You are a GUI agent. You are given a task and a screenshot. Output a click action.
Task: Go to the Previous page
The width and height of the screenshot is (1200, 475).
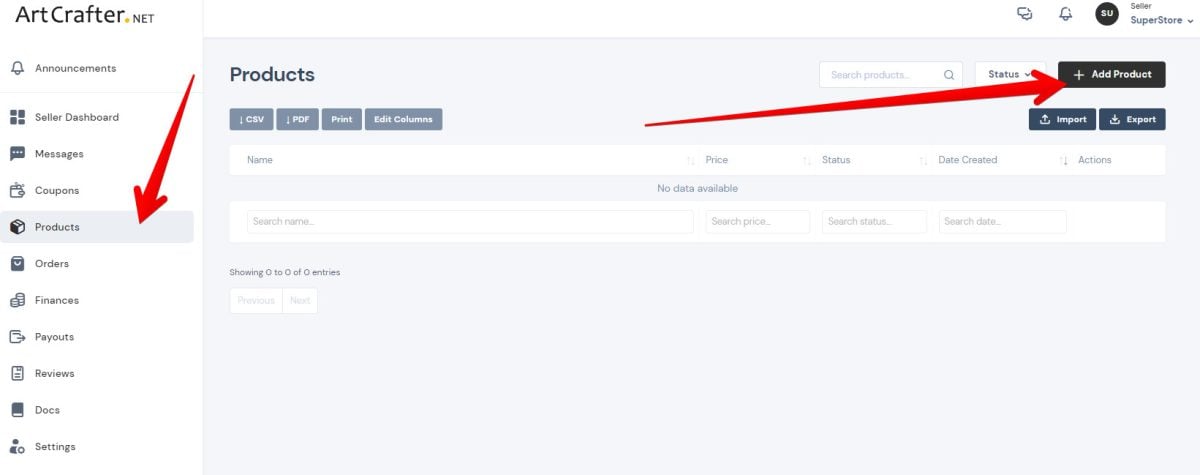(x=256, y=301)
